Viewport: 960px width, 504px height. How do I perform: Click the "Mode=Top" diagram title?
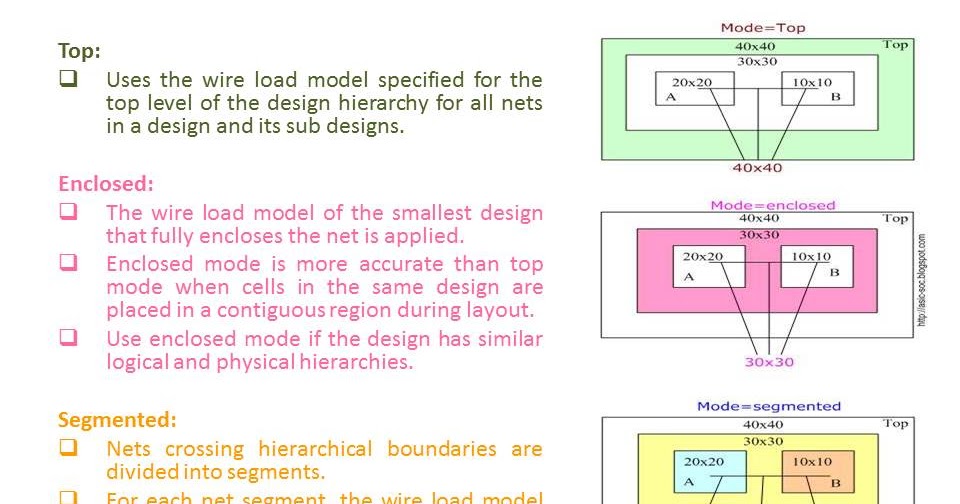[763, 28]
